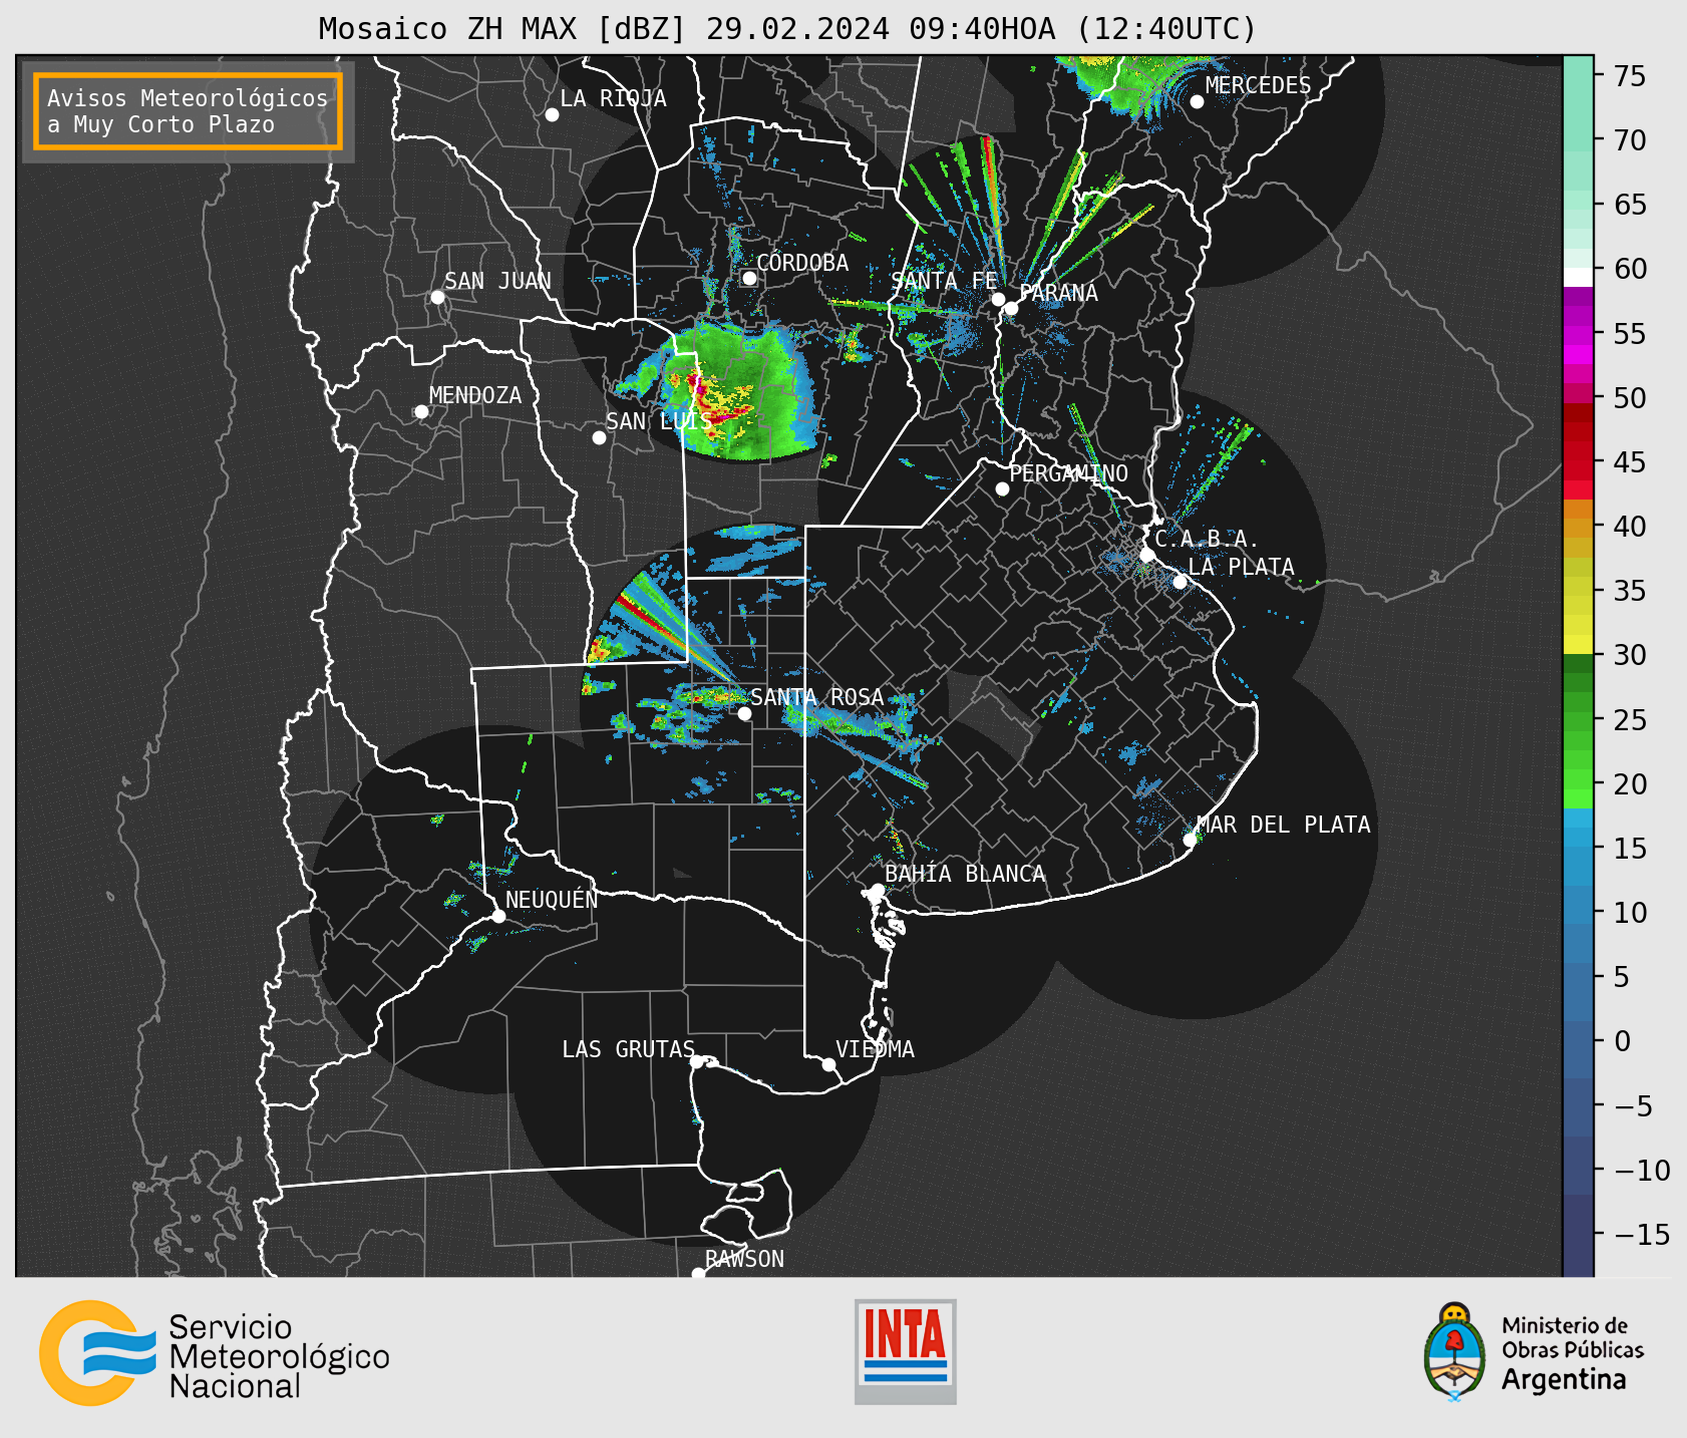Click the SAN JUAN label text

click(498, 281)
